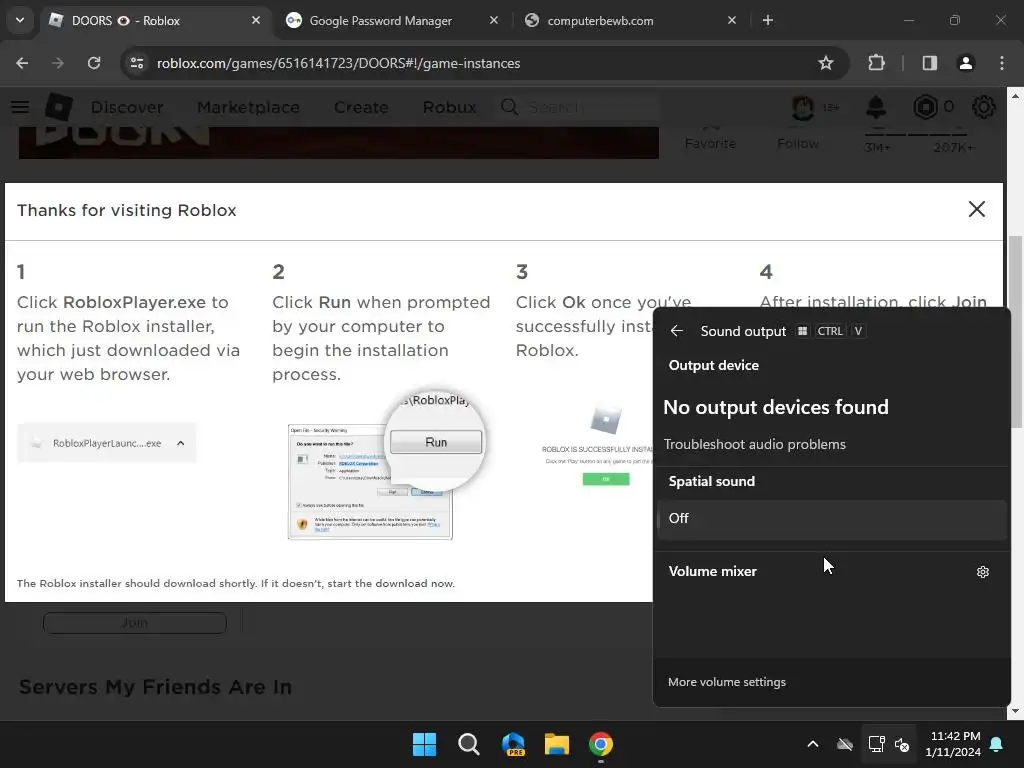This screenshot has height=768, width=1024.
Task: Click Troubleshoot audio problems link
Action: point(754,444)
